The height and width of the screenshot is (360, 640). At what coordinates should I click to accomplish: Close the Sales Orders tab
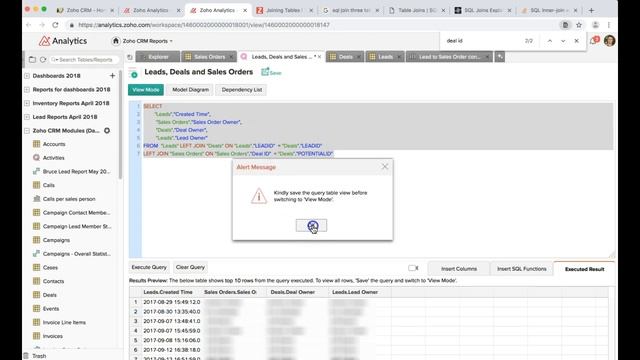pyautogui.click(x=231, y=57)
